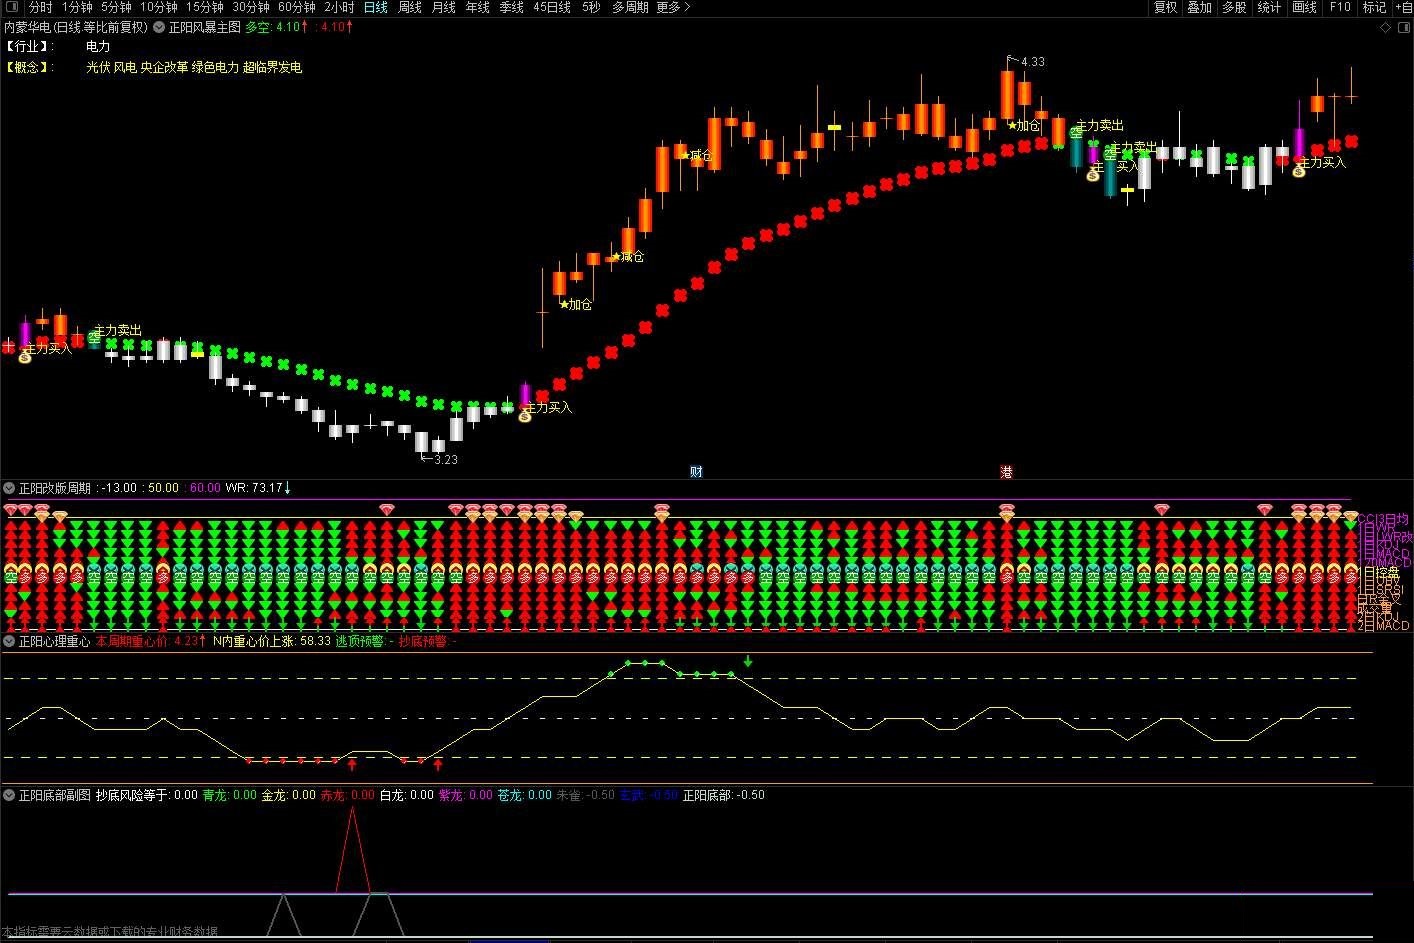This screenshot has width=1414, height=943.
Task: Open dropdown beside 正阳改版周期 indicator
Action: 9,488
